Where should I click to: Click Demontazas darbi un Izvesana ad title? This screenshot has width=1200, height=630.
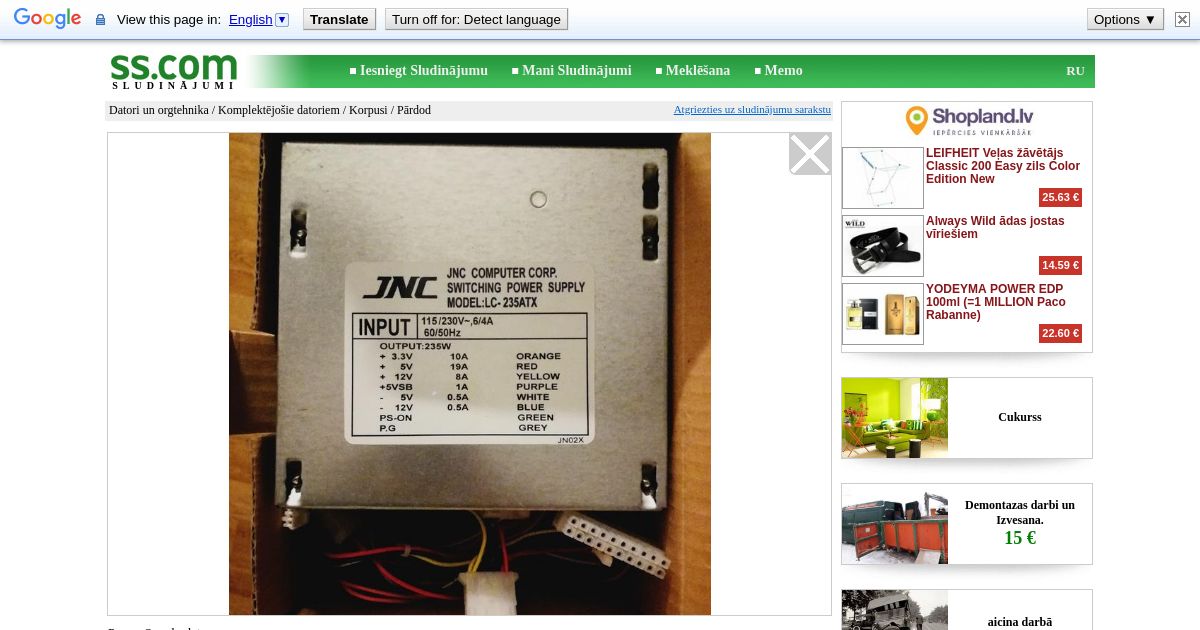pos(1020,512)
